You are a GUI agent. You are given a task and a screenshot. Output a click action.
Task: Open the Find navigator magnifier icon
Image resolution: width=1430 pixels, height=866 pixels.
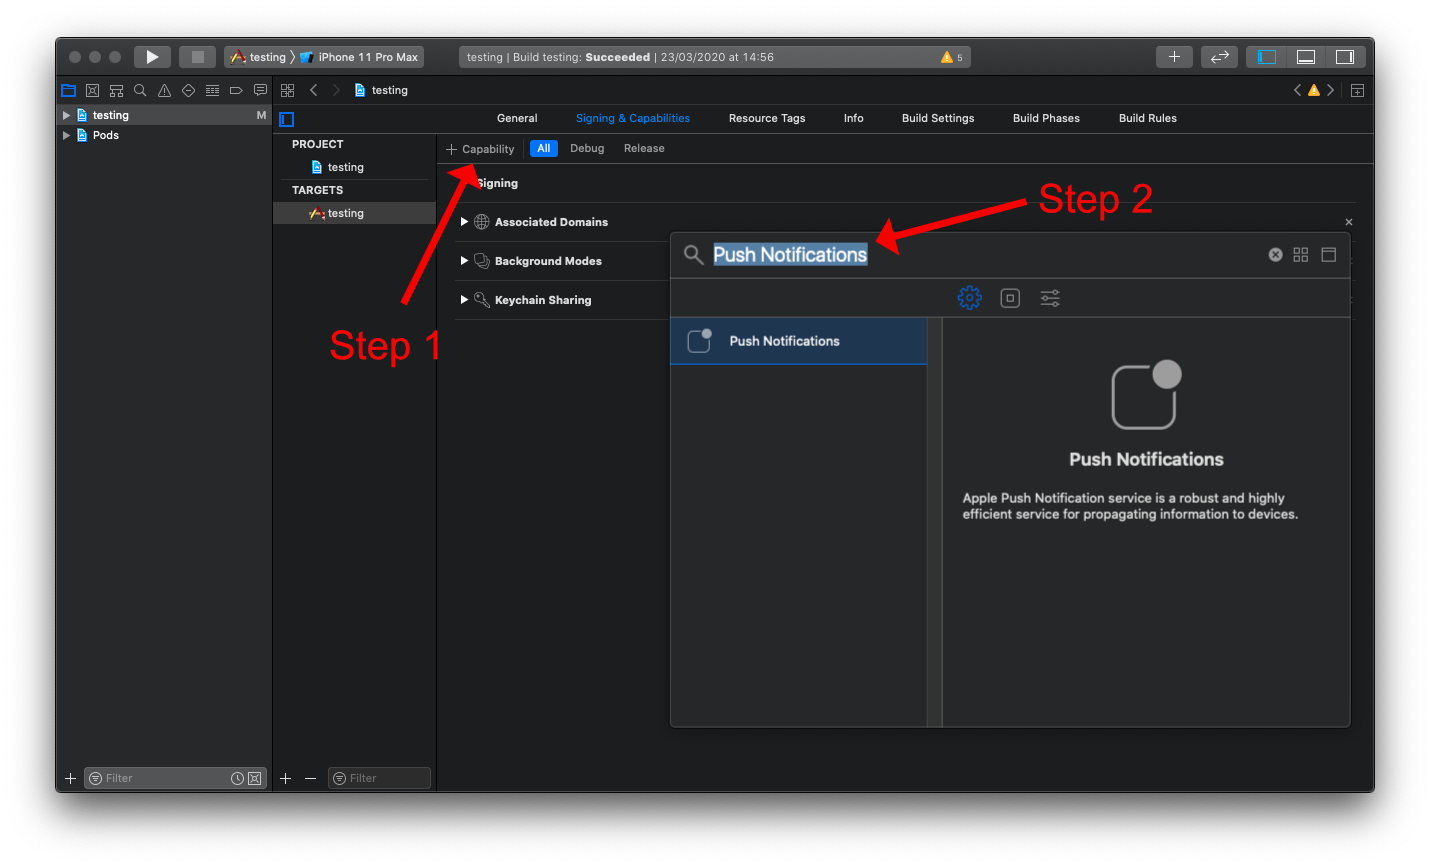(140, 90)
